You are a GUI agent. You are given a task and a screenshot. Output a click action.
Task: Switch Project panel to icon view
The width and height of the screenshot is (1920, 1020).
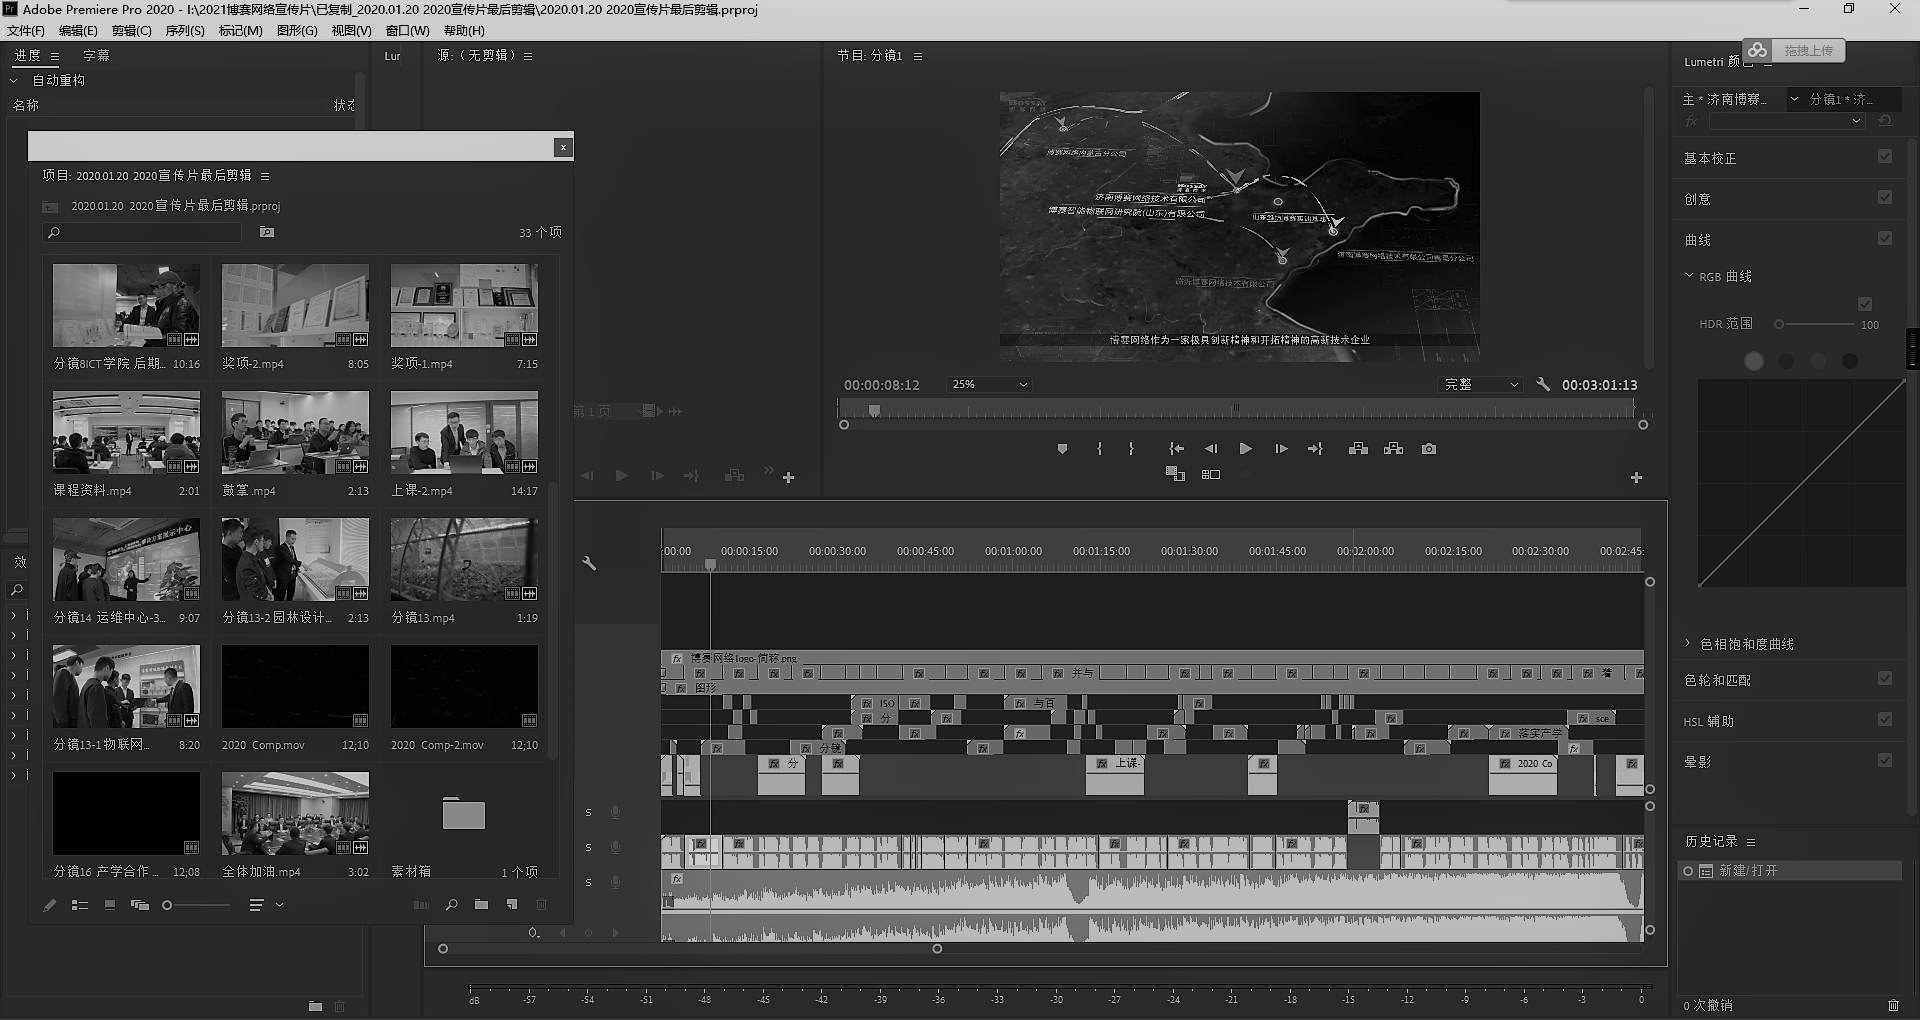tap(110, 905)
